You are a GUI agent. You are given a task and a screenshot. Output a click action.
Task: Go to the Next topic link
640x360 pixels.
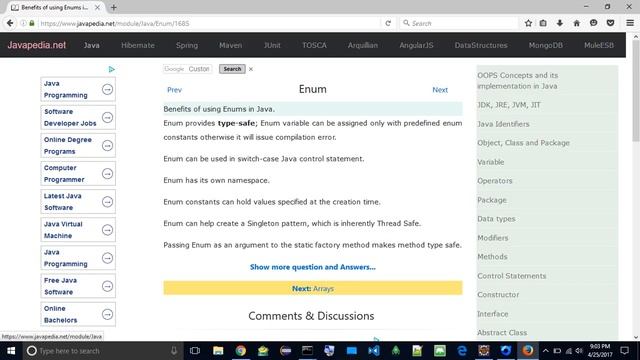440,90
